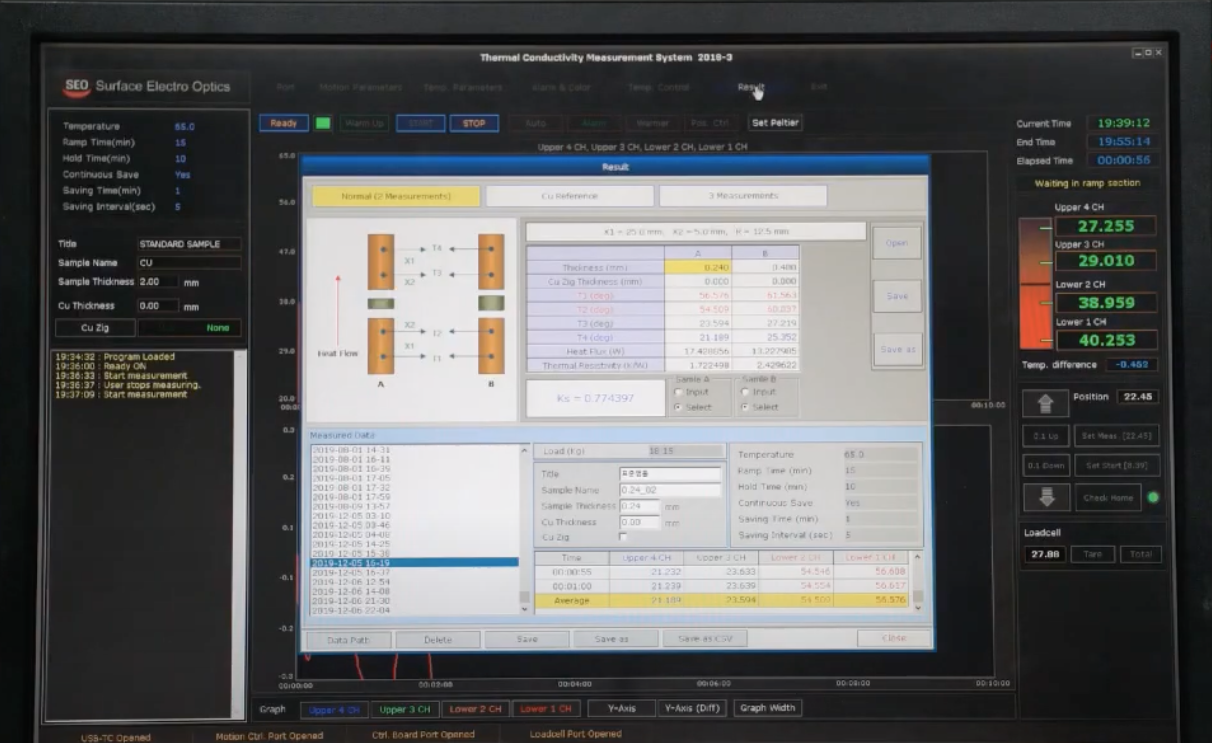Click the Save as CSV button
Viewport: 1212px width, 743px height.
click(704, 639)
